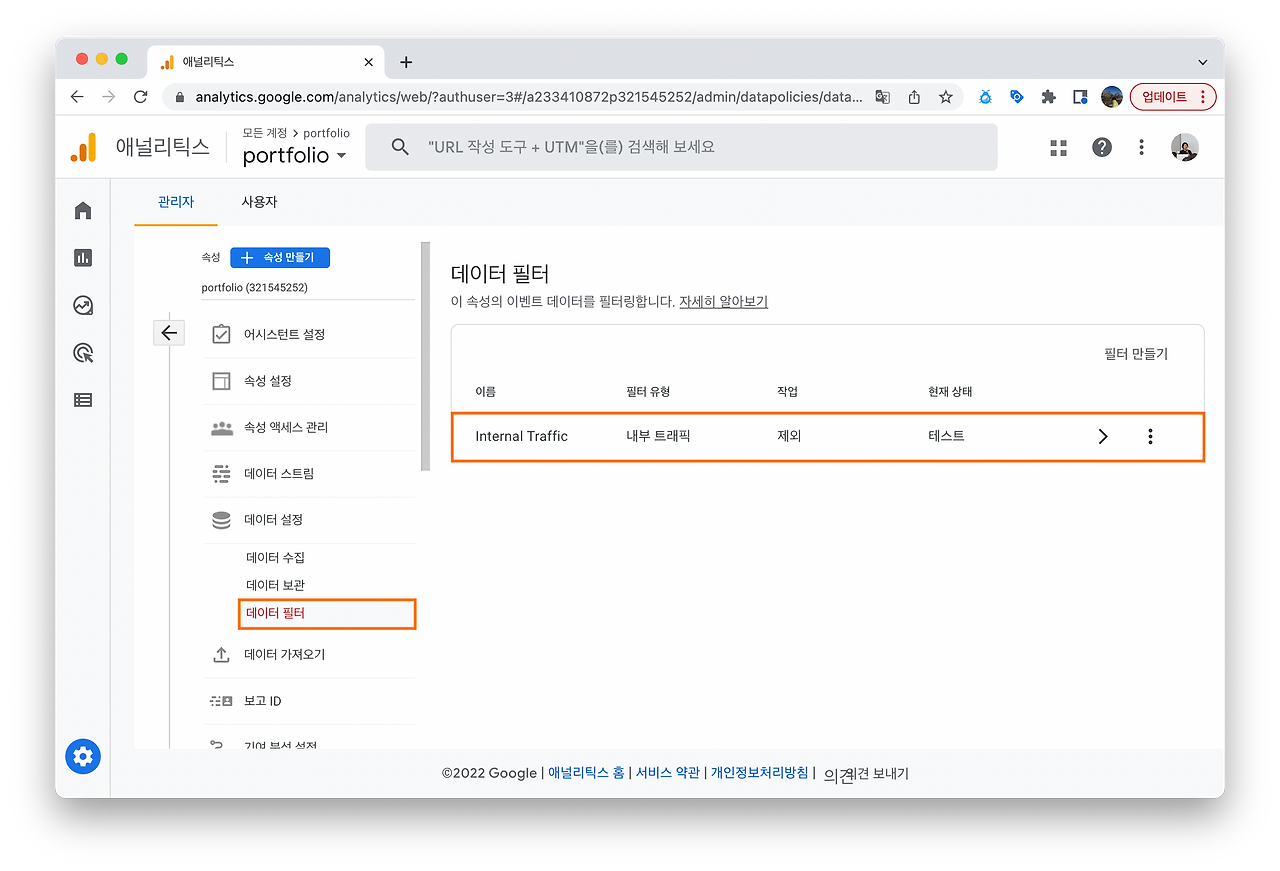Open Reports bar chart icon in sidebar
Viewport: 1280px width, 871px height.
[83, 258]
